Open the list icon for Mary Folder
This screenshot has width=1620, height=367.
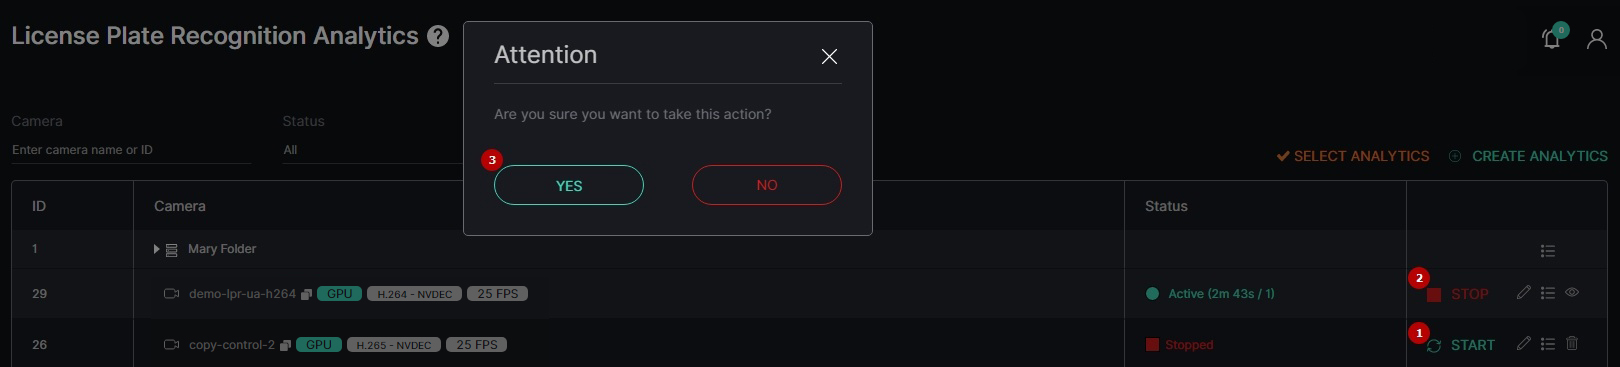pyautogui.click(x=1548, y=251)
